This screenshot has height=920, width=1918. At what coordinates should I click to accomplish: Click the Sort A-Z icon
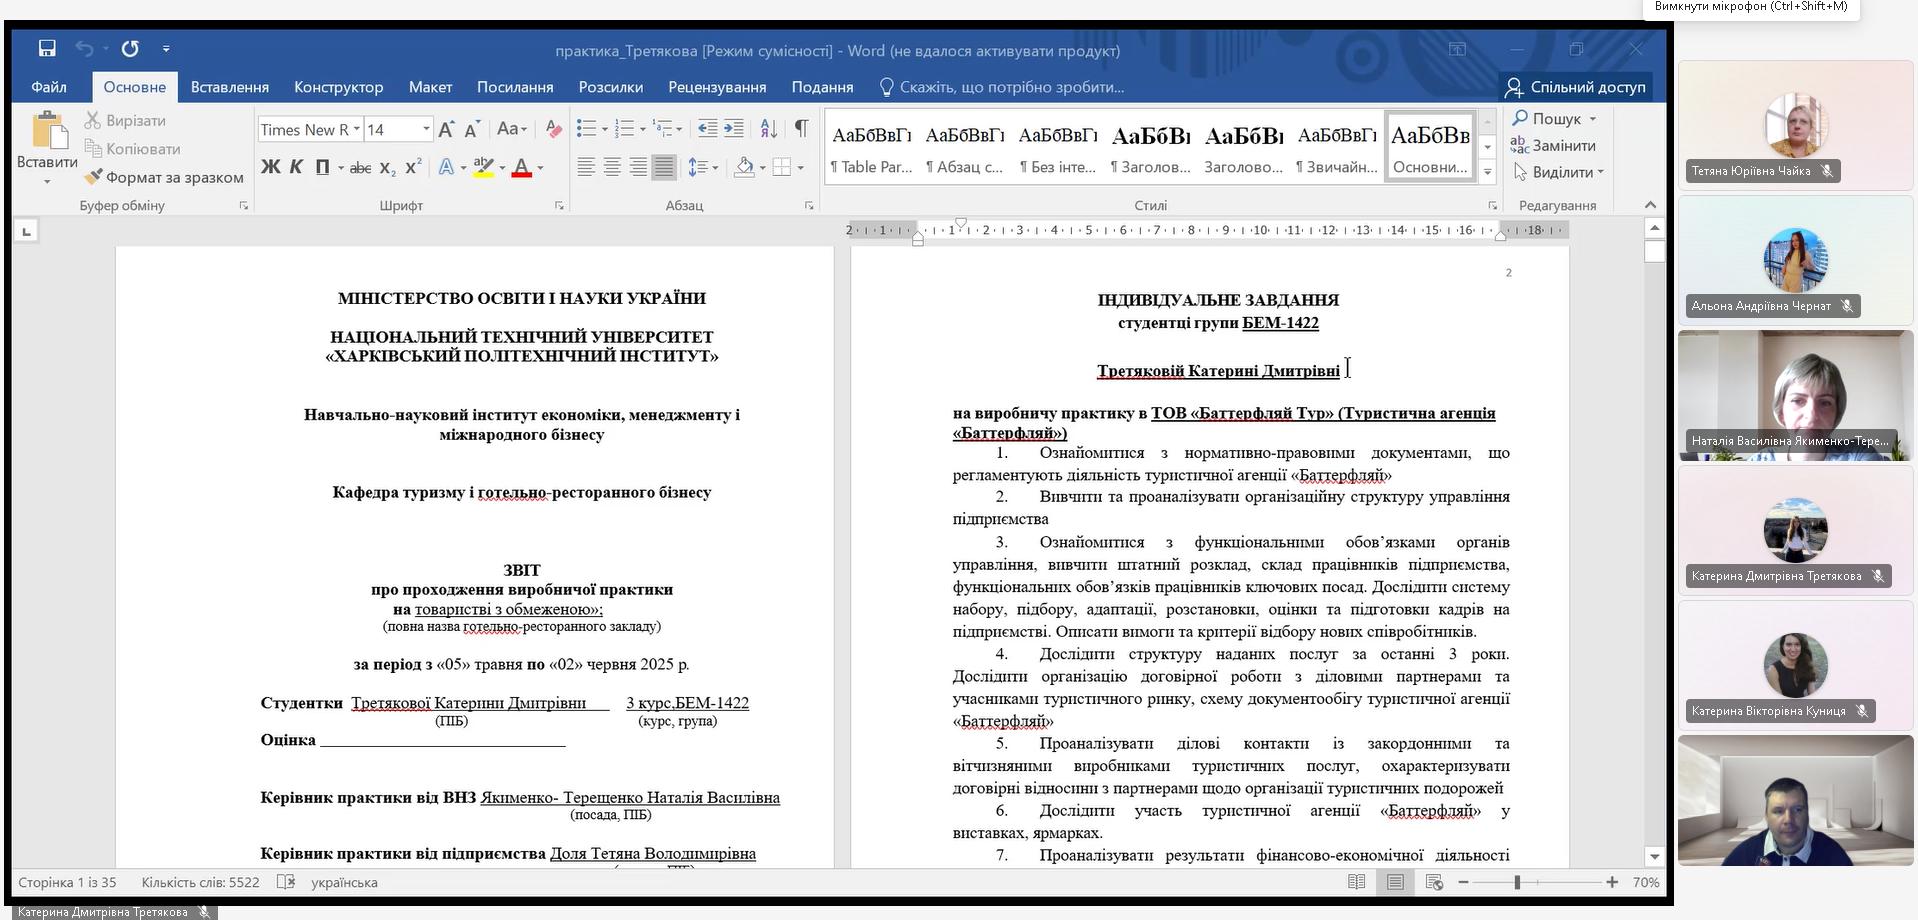coord(768,128)
